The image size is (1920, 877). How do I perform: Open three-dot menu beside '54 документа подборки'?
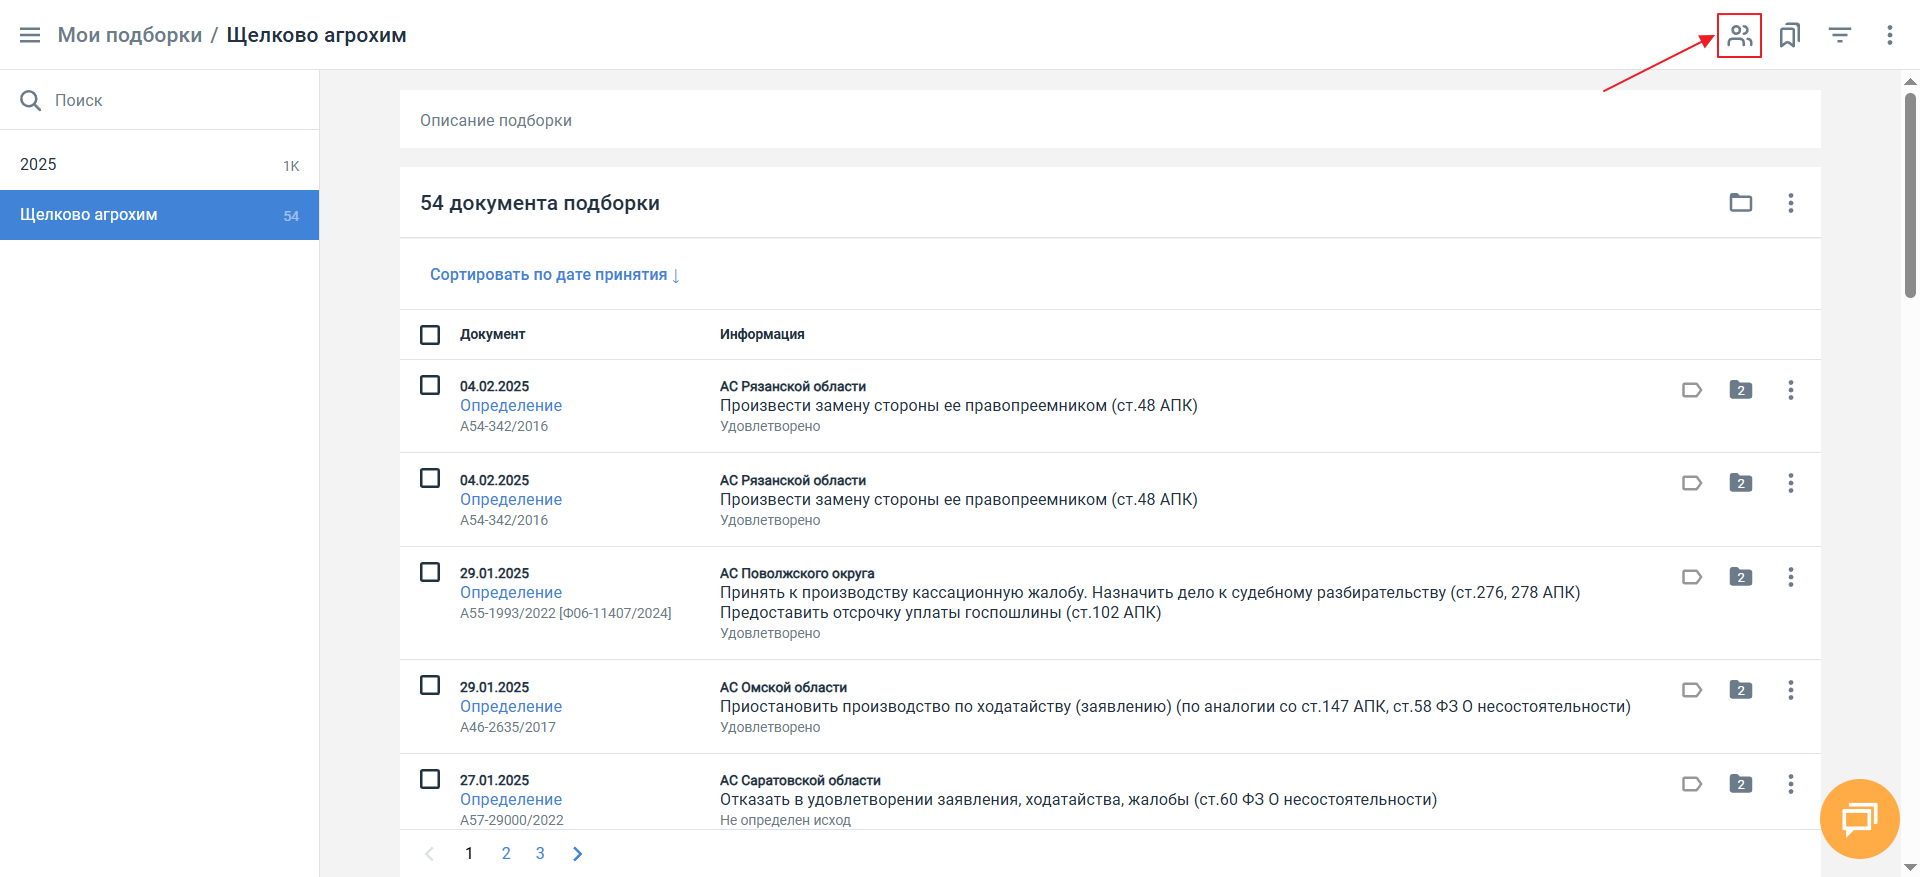pos(1791,203)
